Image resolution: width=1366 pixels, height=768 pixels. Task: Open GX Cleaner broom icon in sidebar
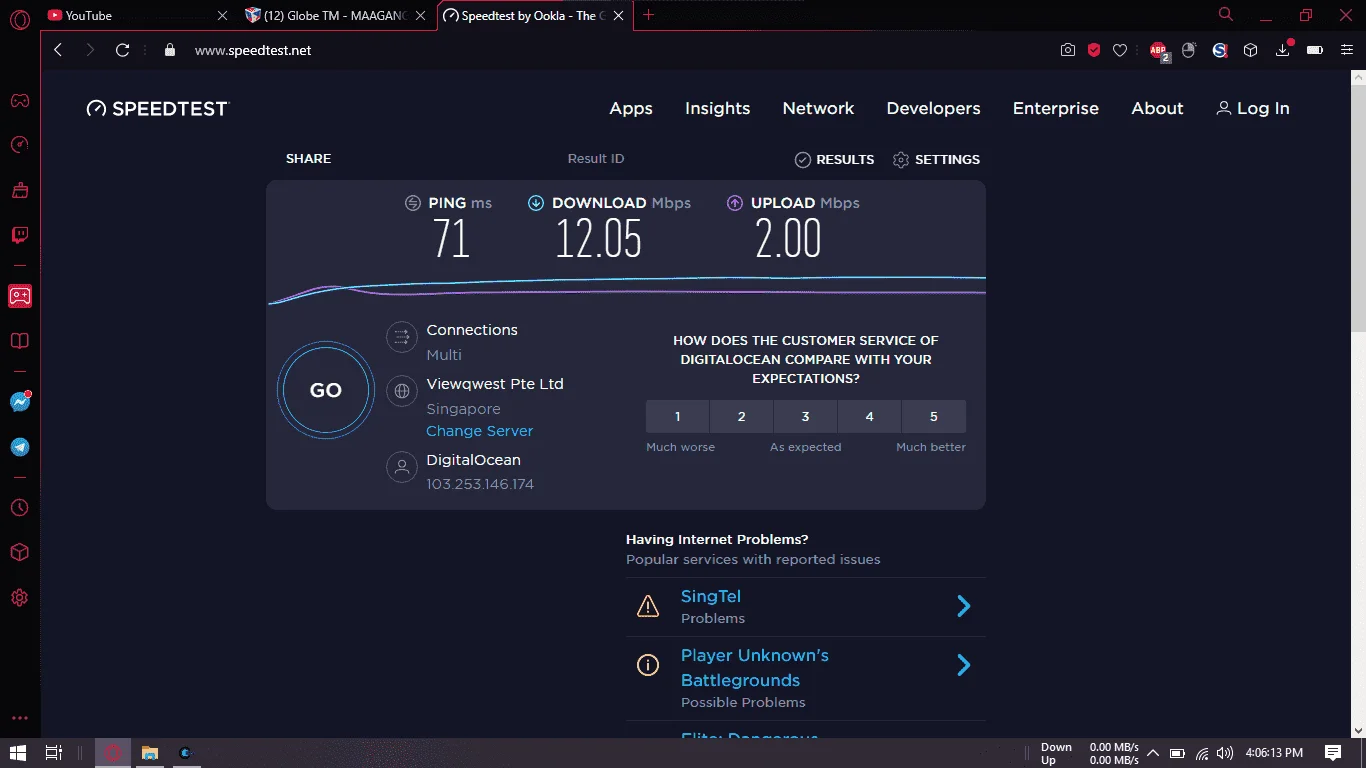point(19,190)
